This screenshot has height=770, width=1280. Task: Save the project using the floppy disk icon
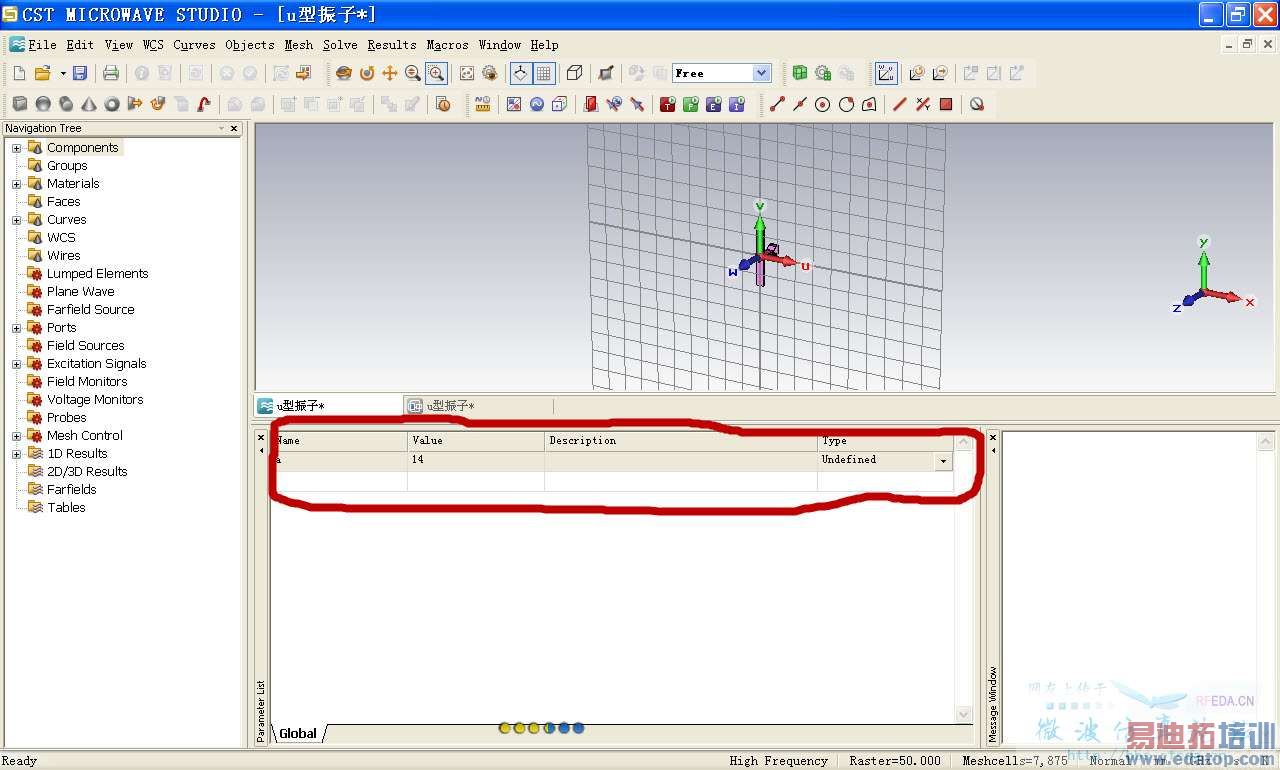tap(80, 73)
